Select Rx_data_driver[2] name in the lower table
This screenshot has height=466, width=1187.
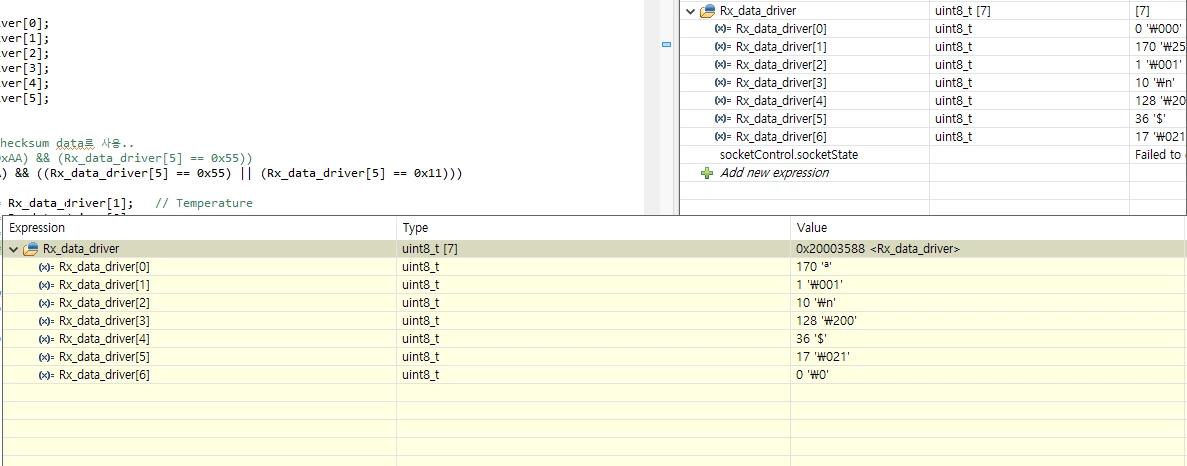[104, 303]
